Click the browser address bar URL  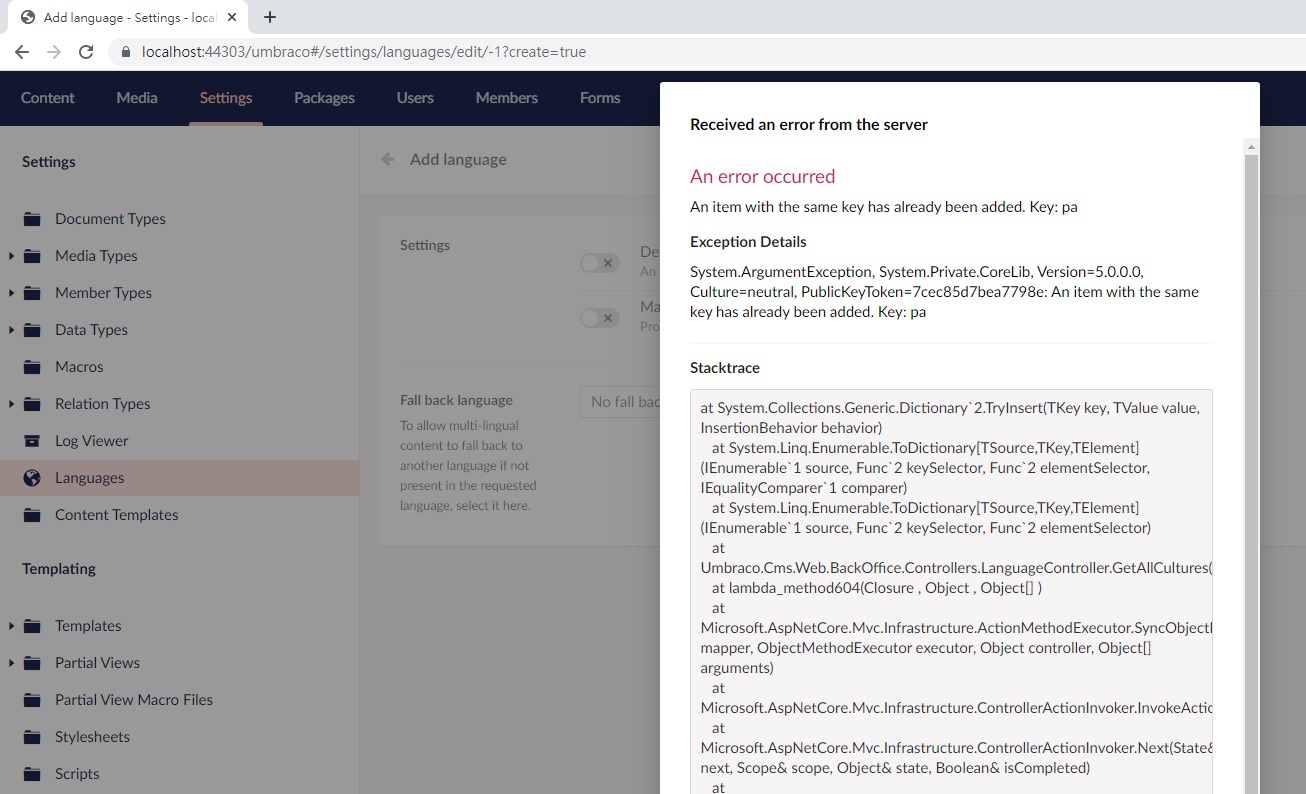click(364, 52)
